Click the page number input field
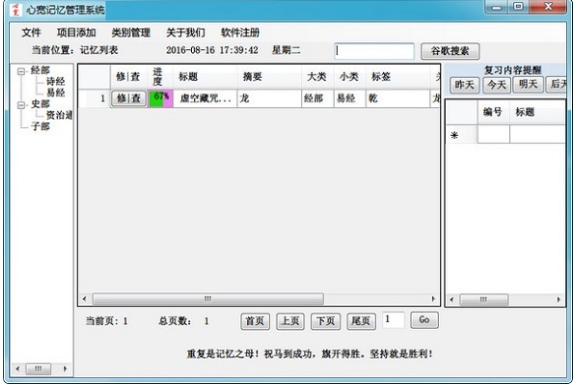 393,320
